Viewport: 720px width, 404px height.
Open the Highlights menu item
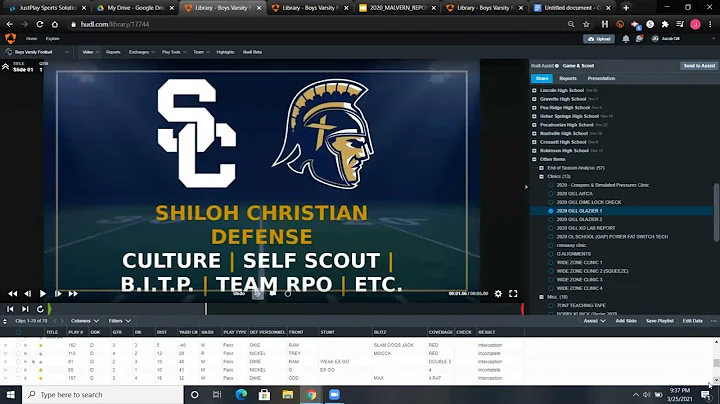point(225,52)
